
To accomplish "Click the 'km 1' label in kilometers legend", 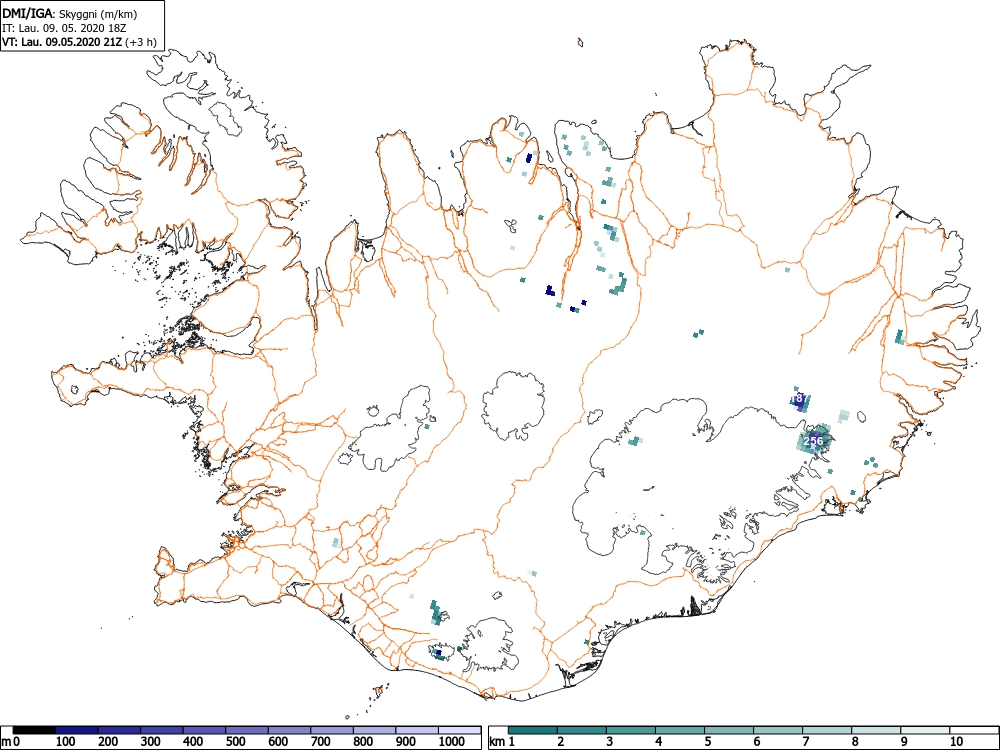I will [x=503, y=742].
